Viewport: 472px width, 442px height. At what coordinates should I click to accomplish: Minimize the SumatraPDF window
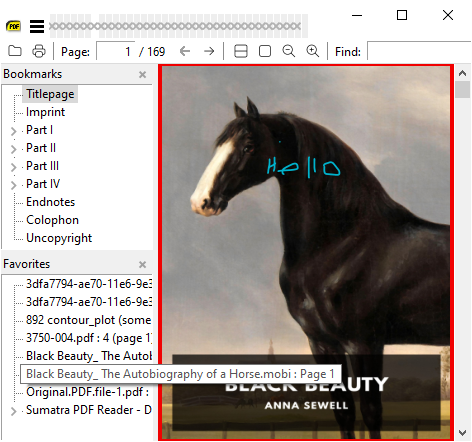pyautogui.click(x=357, y=15)
